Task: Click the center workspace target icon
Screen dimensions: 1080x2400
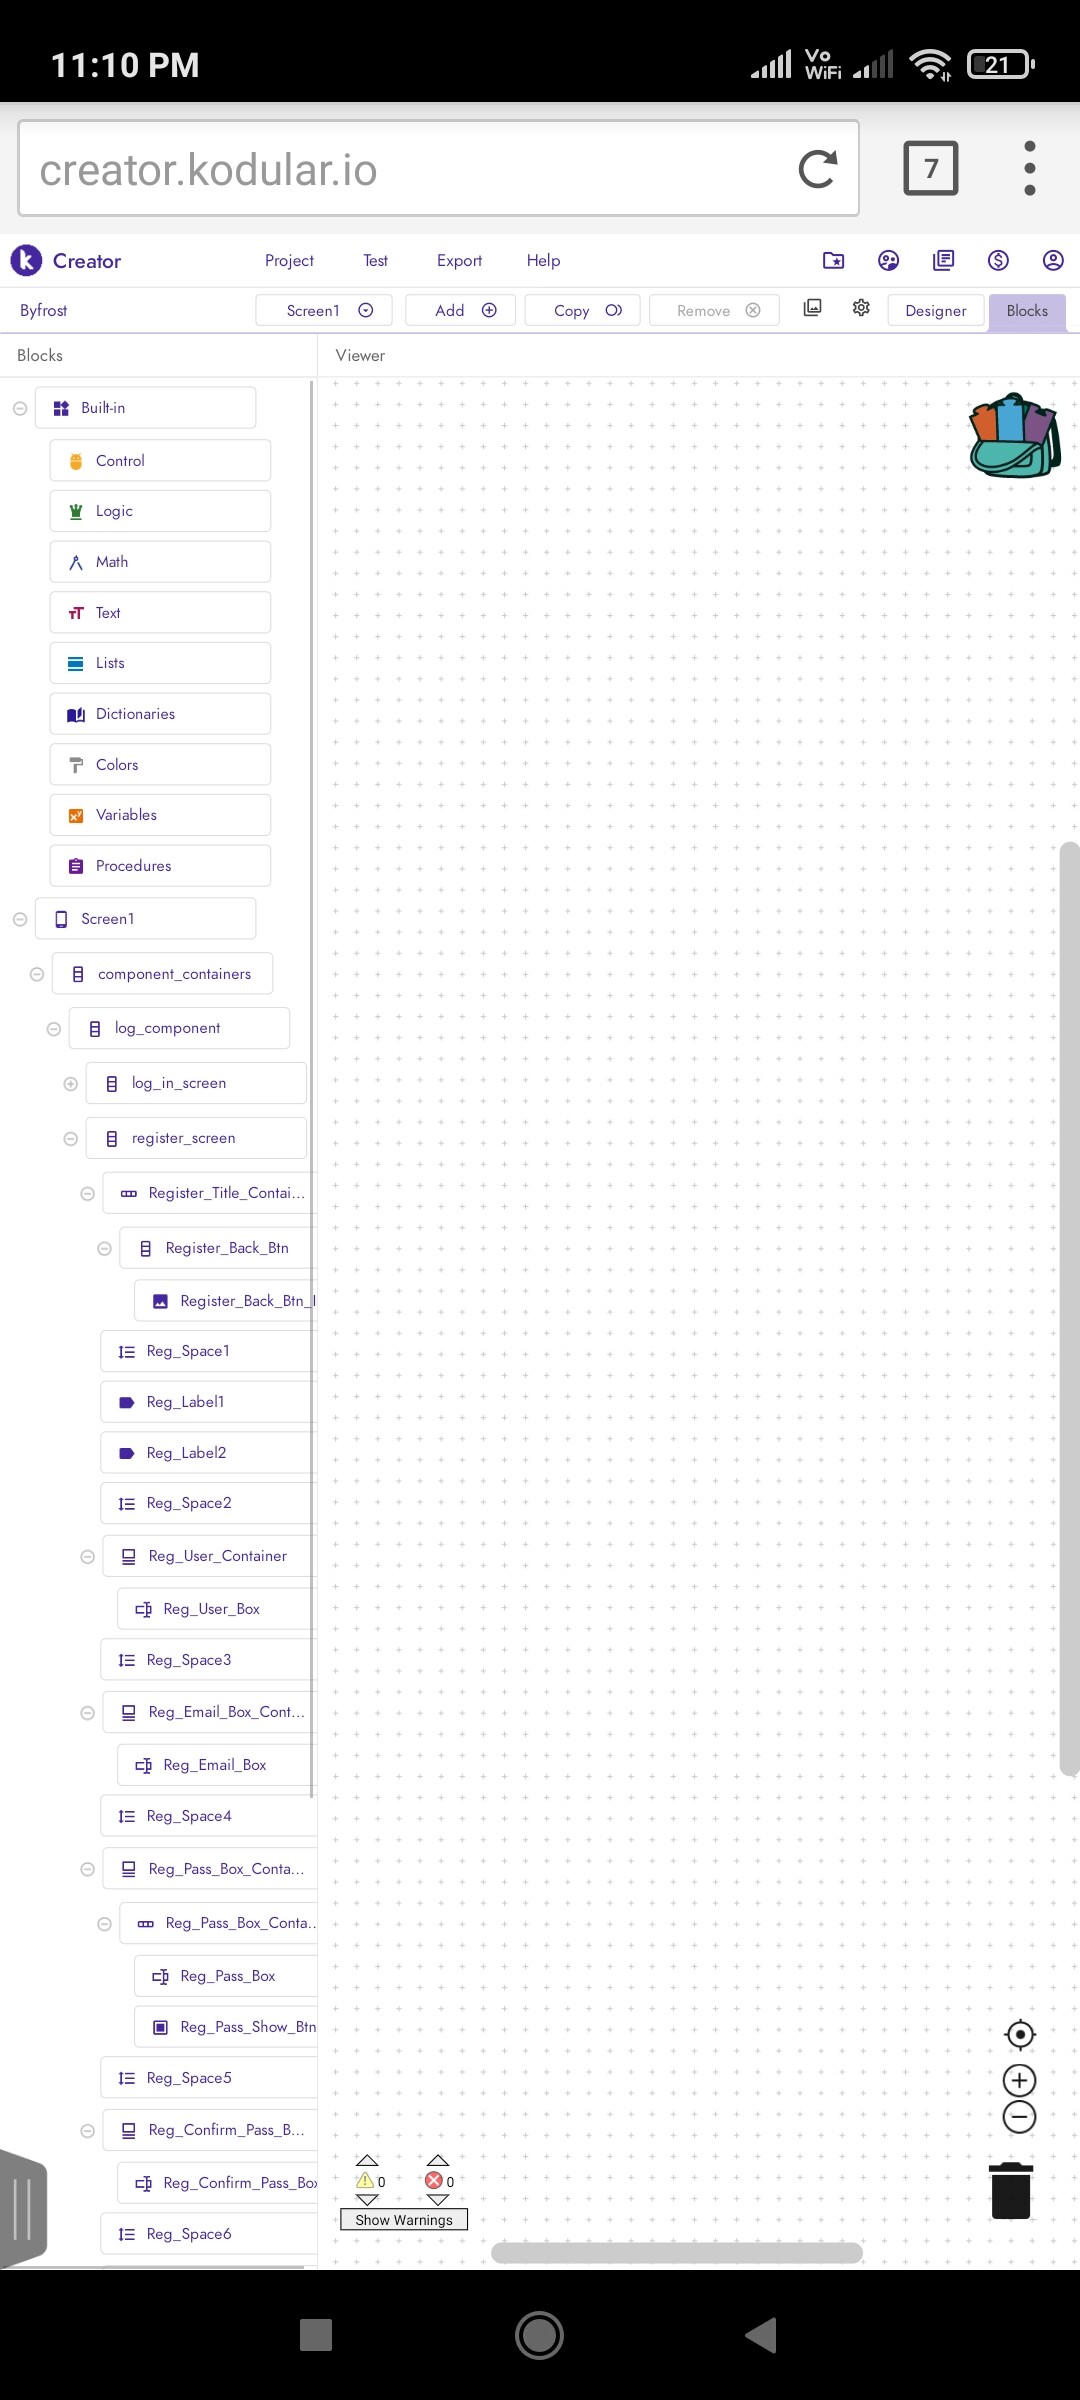Action: (1019, 2034)
